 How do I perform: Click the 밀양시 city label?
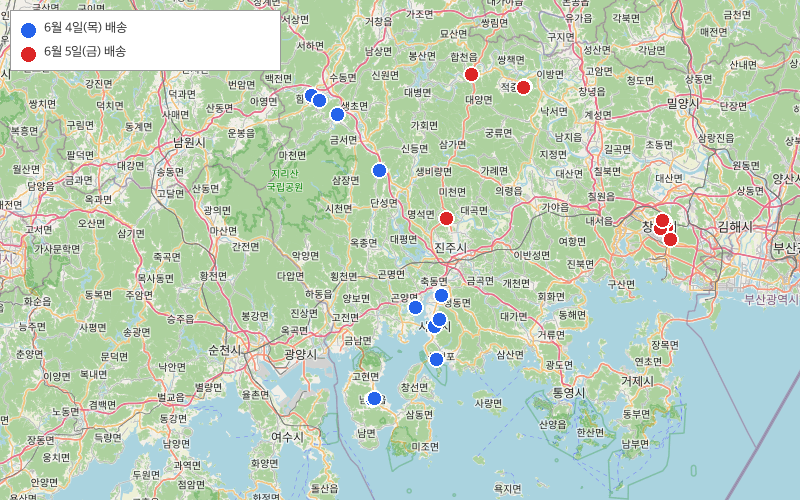(x=683, y=104)
